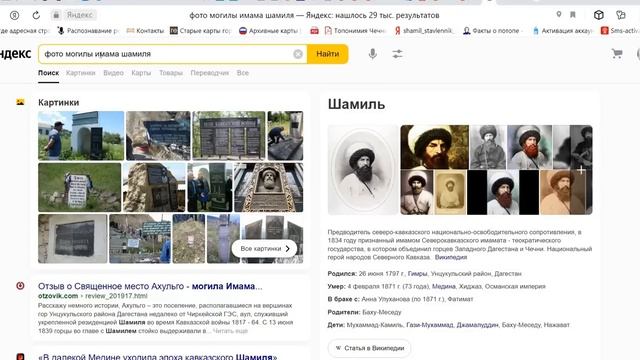The height and width of the screenshot is (360, 640).
Task: Click the yellow 'Найти' button
Action: (327, 54)
